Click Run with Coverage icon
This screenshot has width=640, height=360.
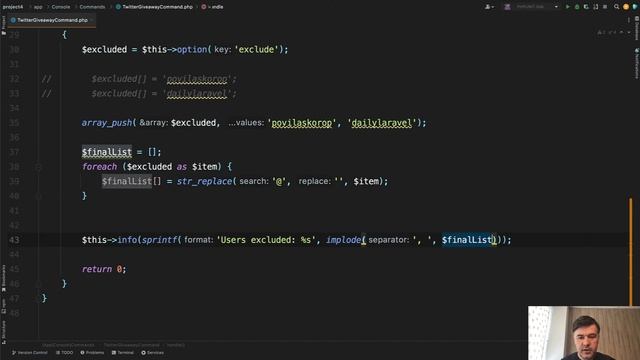coord(586,7)
